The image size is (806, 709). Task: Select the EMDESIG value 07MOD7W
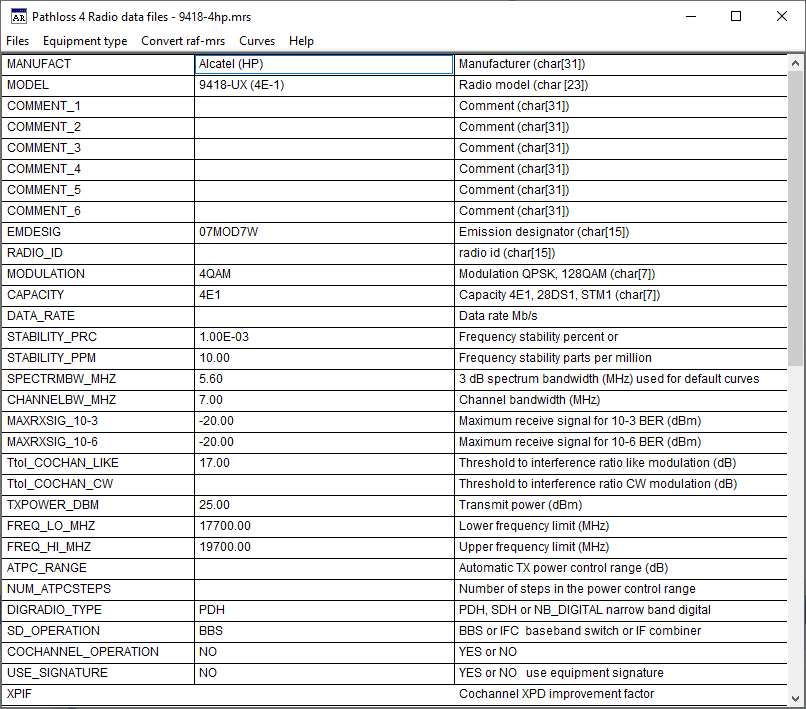324,232
